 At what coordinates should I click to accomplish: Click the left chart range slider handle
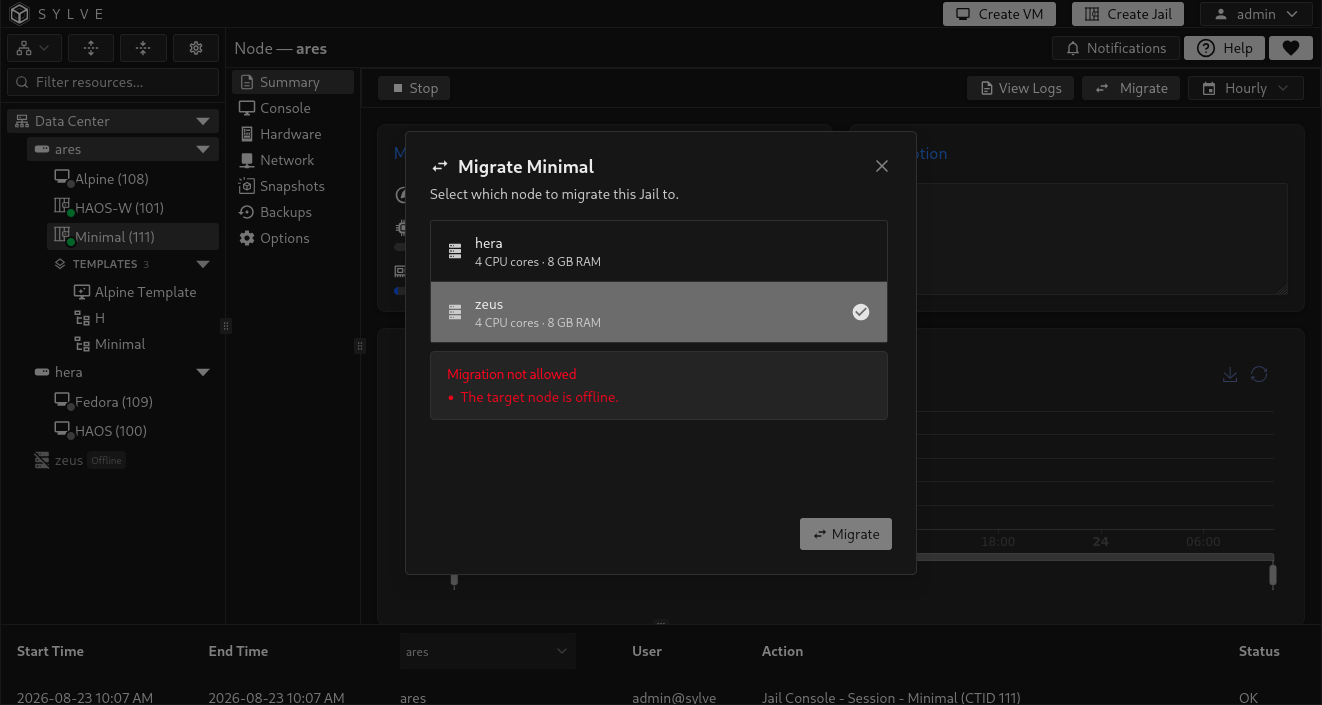tap(454, 579)
